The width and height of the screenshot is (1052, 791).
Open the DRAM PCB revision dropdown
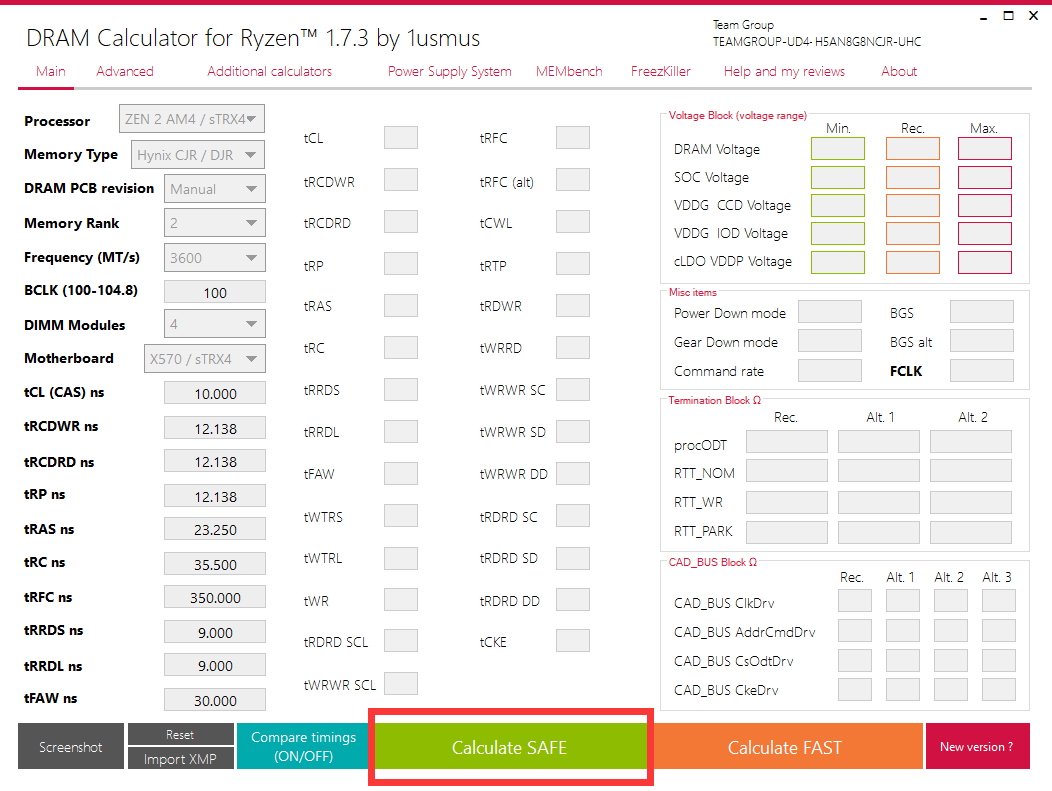[215, 189]
